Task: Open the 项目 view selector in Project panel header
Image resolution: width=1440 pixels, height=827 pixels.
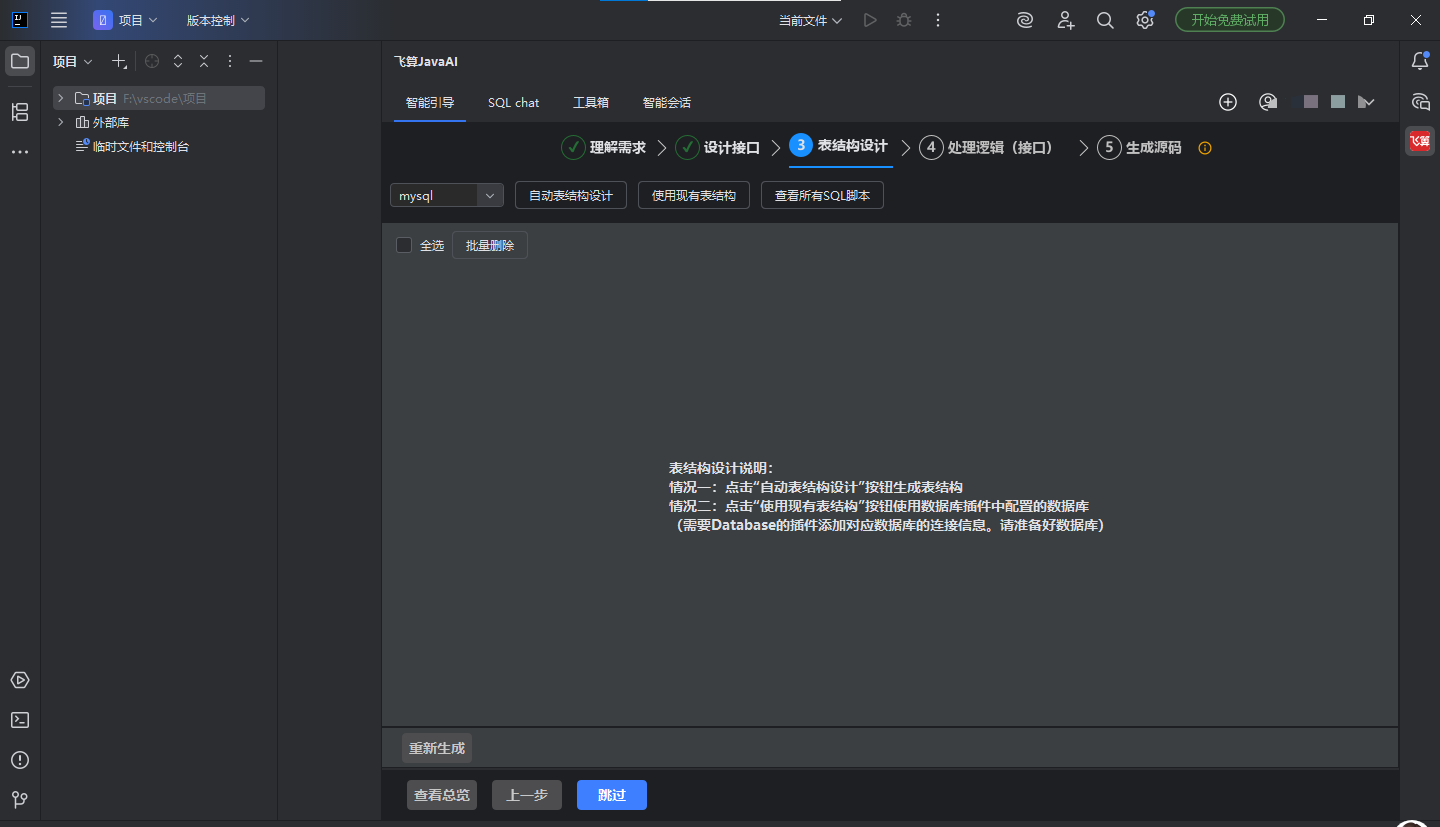Action: pos(73,61)
